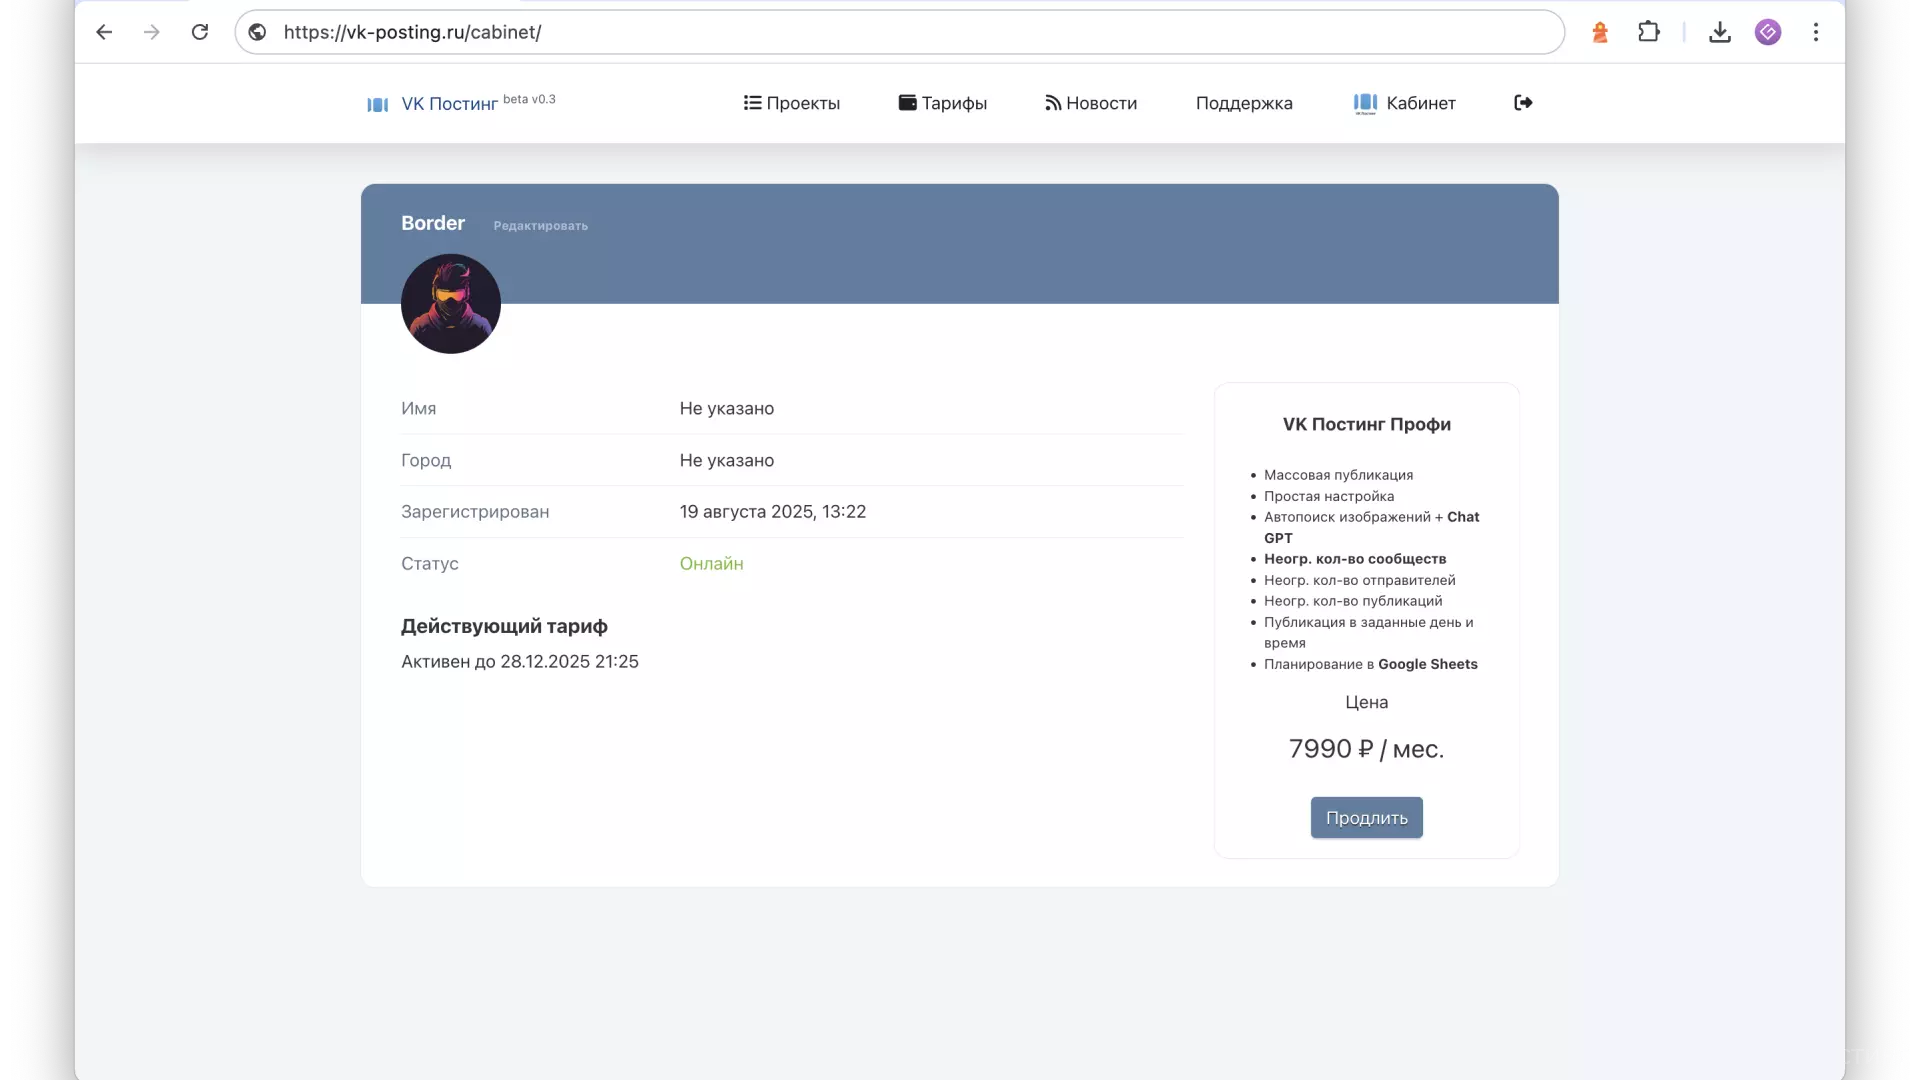Viewport: 1920px width, 1080px height.
Task: View site information globe icon
Action: point(257,32)
